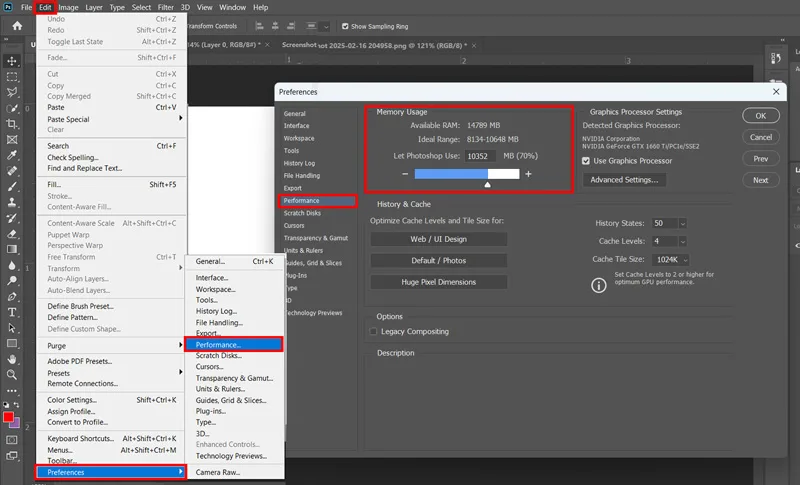
Task: Click the memory usage slider bar
Action: [x=467, y=174]
